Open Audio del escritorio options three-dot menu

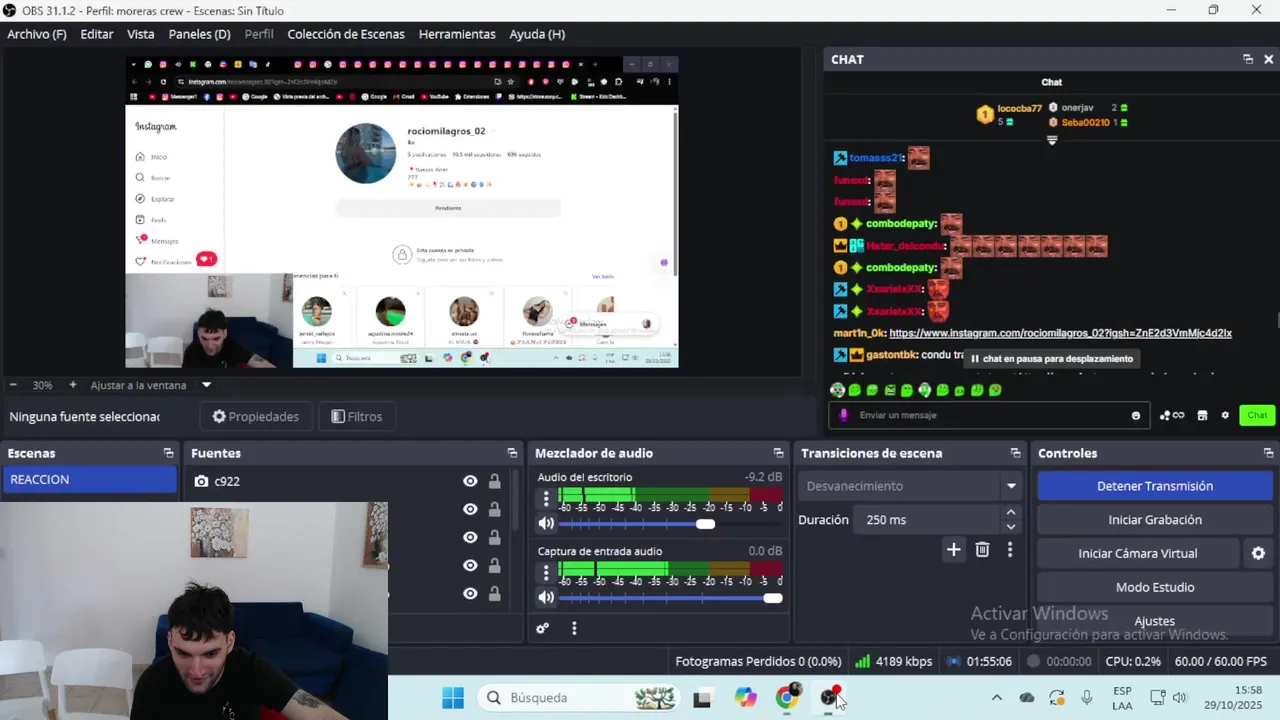click(x=546, y=498)
